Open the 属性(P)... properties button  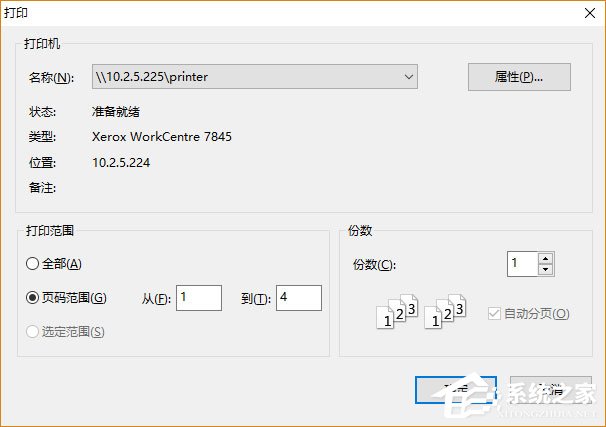coord(519,77)
